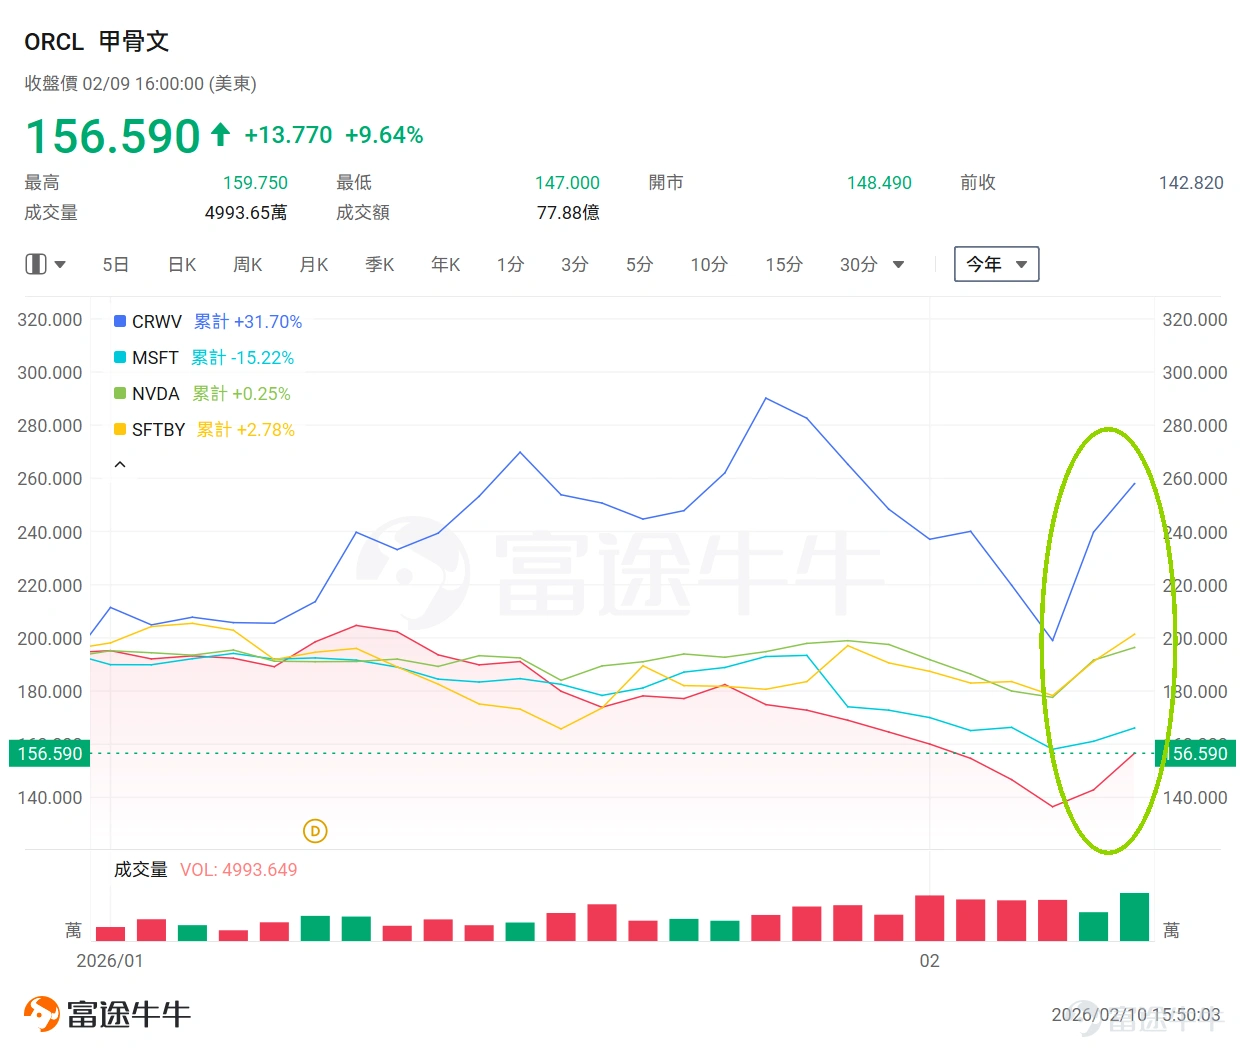Expand the 30分 interval dropdown arrow

click(x=898, y=265)
